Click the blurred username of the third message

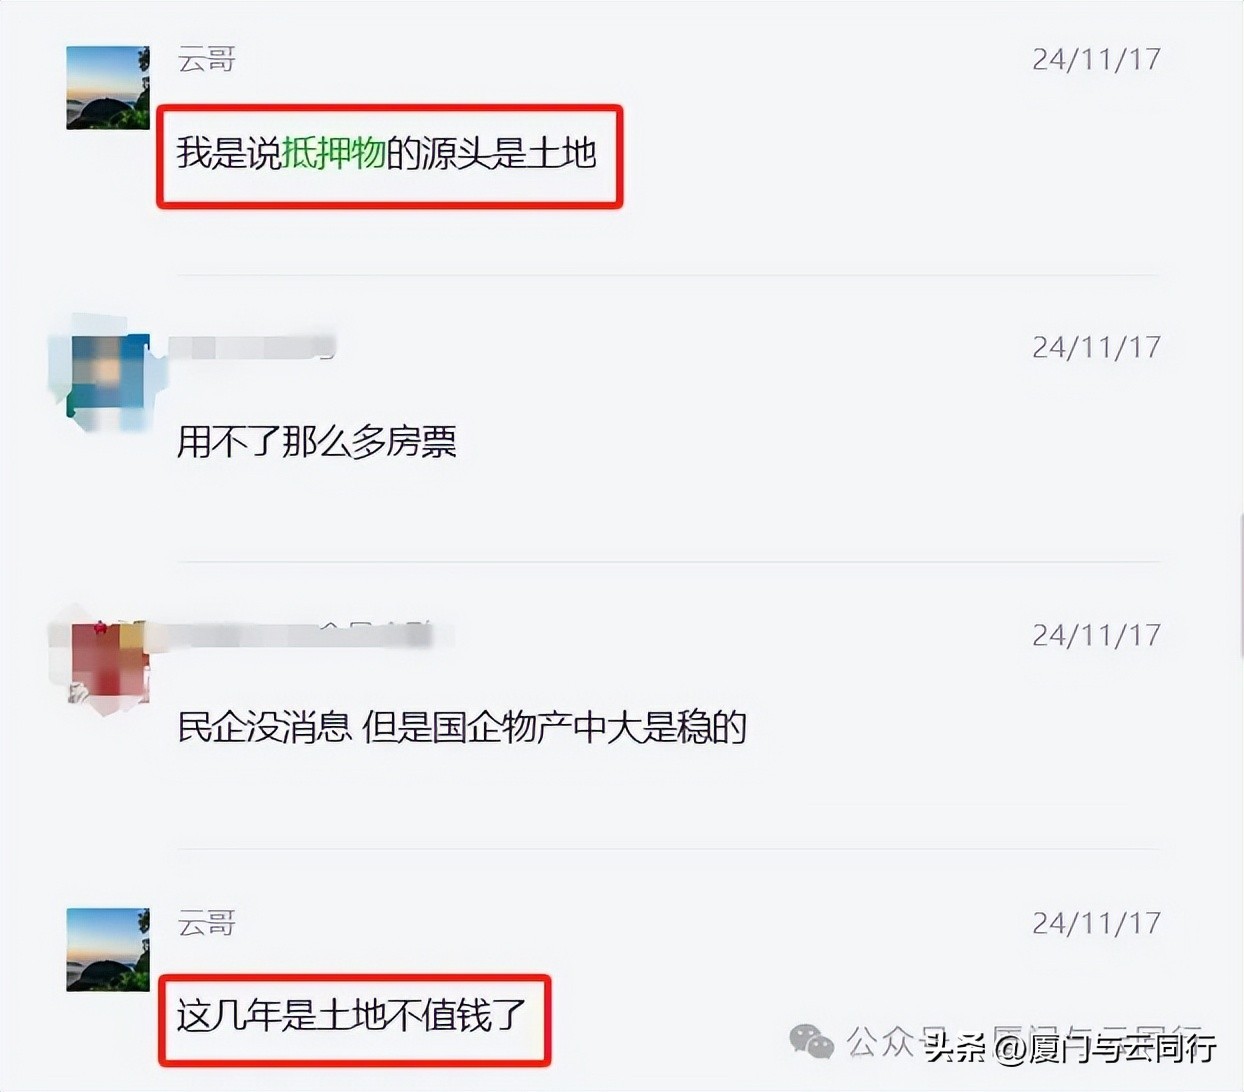[x=300, y=635]
